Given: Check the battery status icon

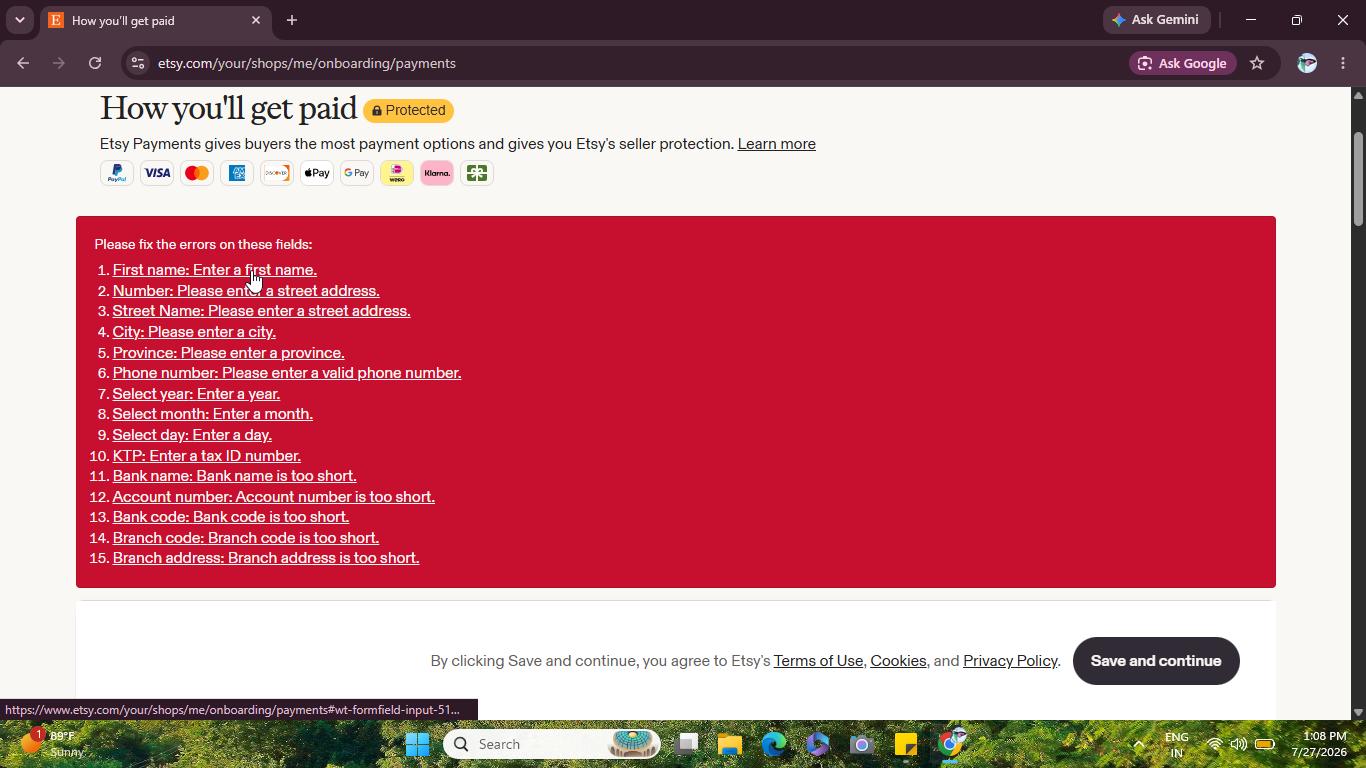Looking at the screenshot, I should tap(1265, 744).
